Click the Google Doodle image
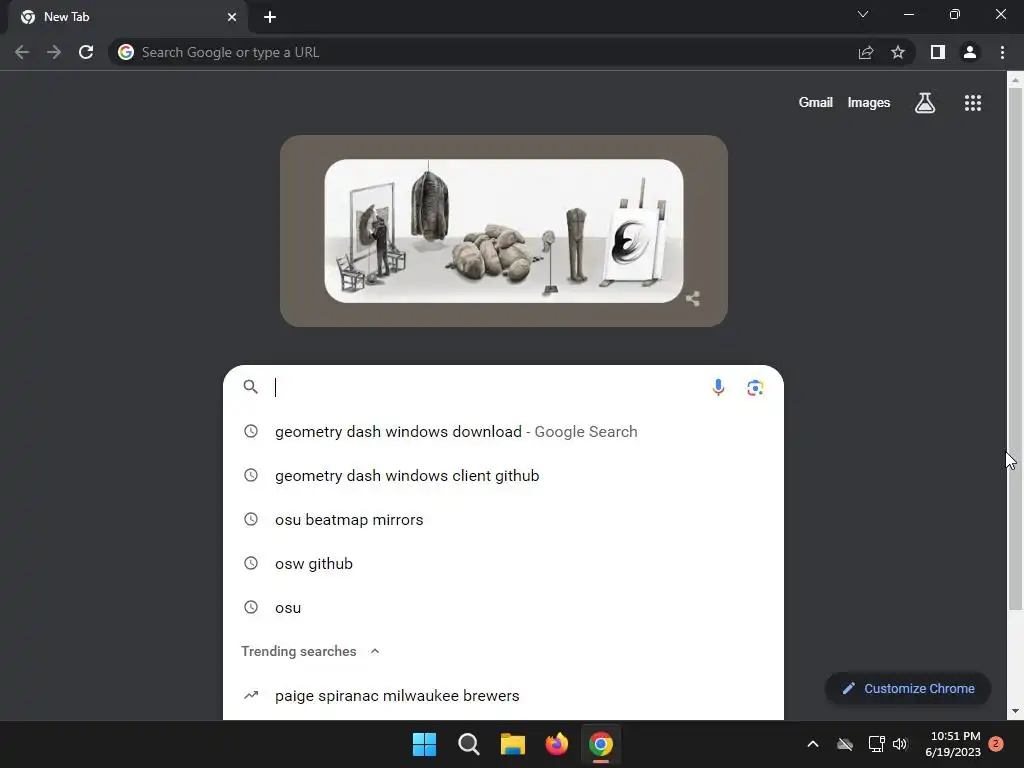The height and width of the screenshot is (768, 1024). [x=504, y=231]
